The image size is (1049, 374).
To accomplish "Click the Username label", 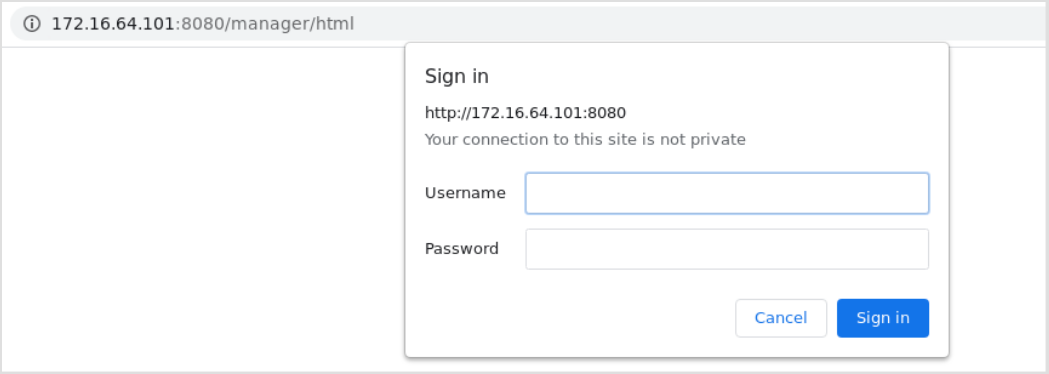I will pyautogui.click(x=465, y=193).
